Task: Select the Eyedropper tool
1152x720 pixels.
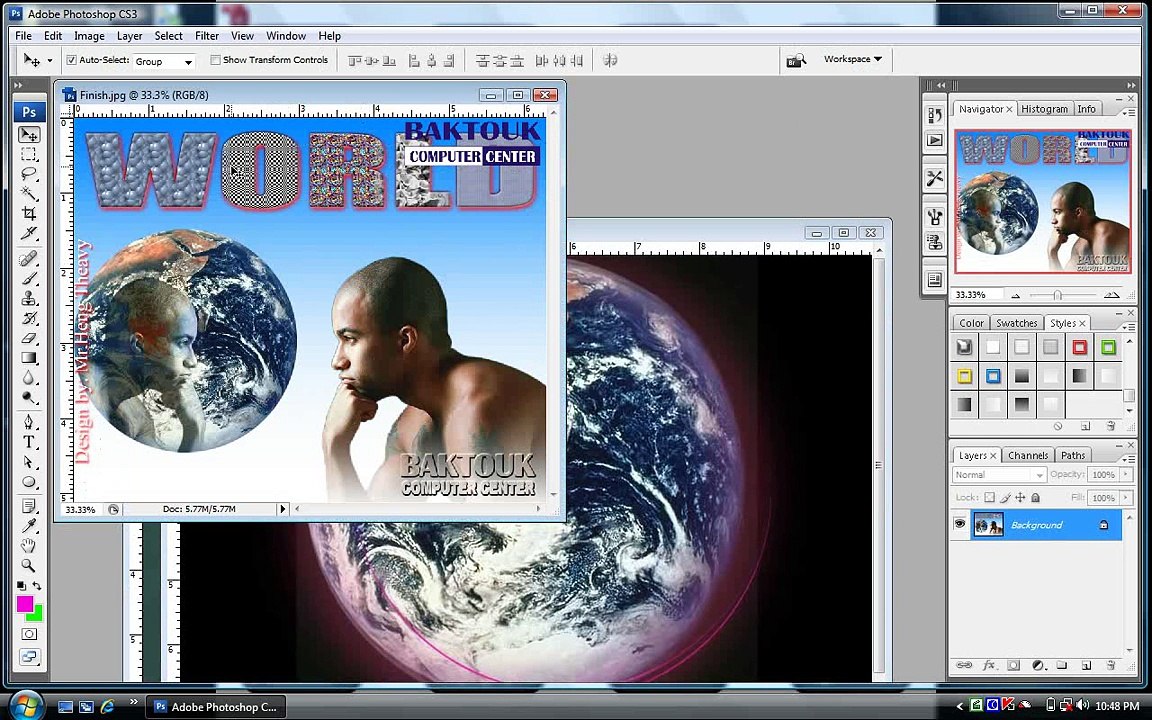Action: [29, 526]
